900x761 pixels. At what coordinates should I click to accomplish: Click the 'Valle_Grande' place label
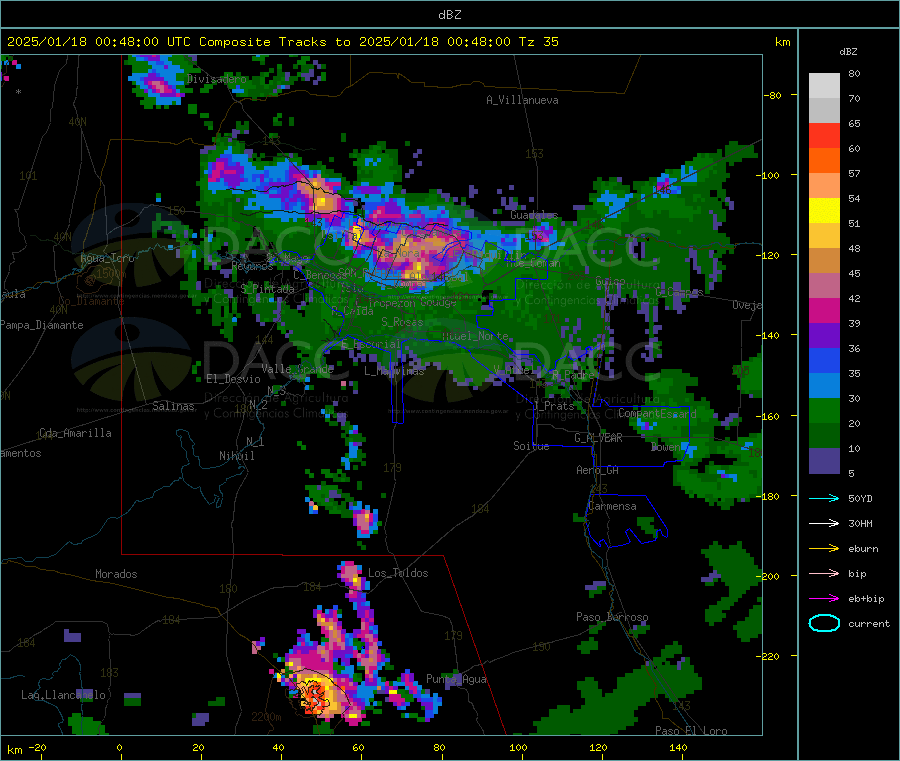297,369
